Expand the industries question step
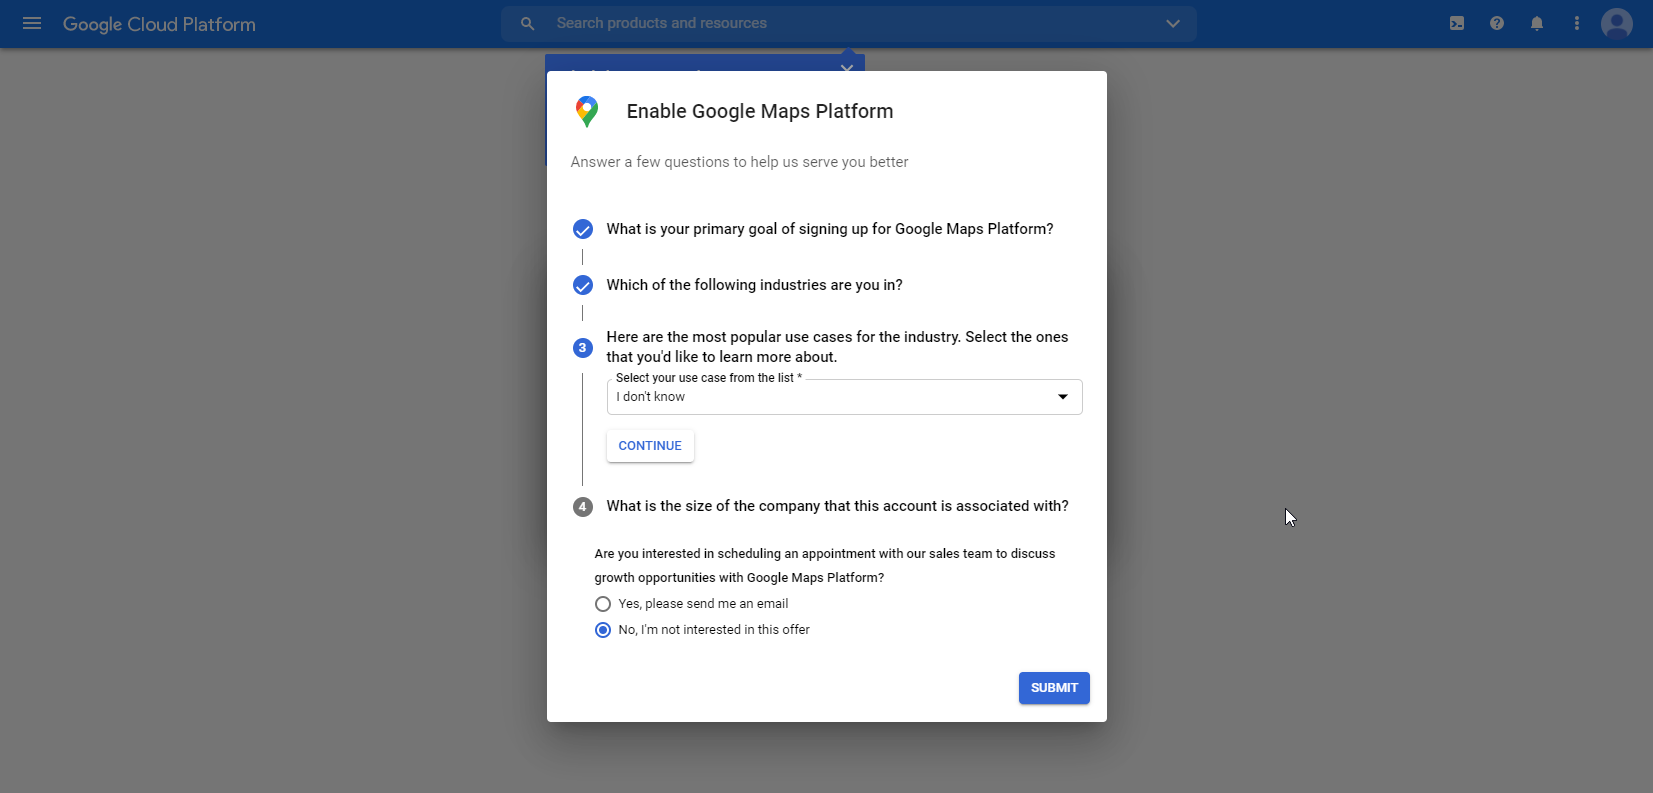The width and height of the screenshot is (1653, 793). 754,285
